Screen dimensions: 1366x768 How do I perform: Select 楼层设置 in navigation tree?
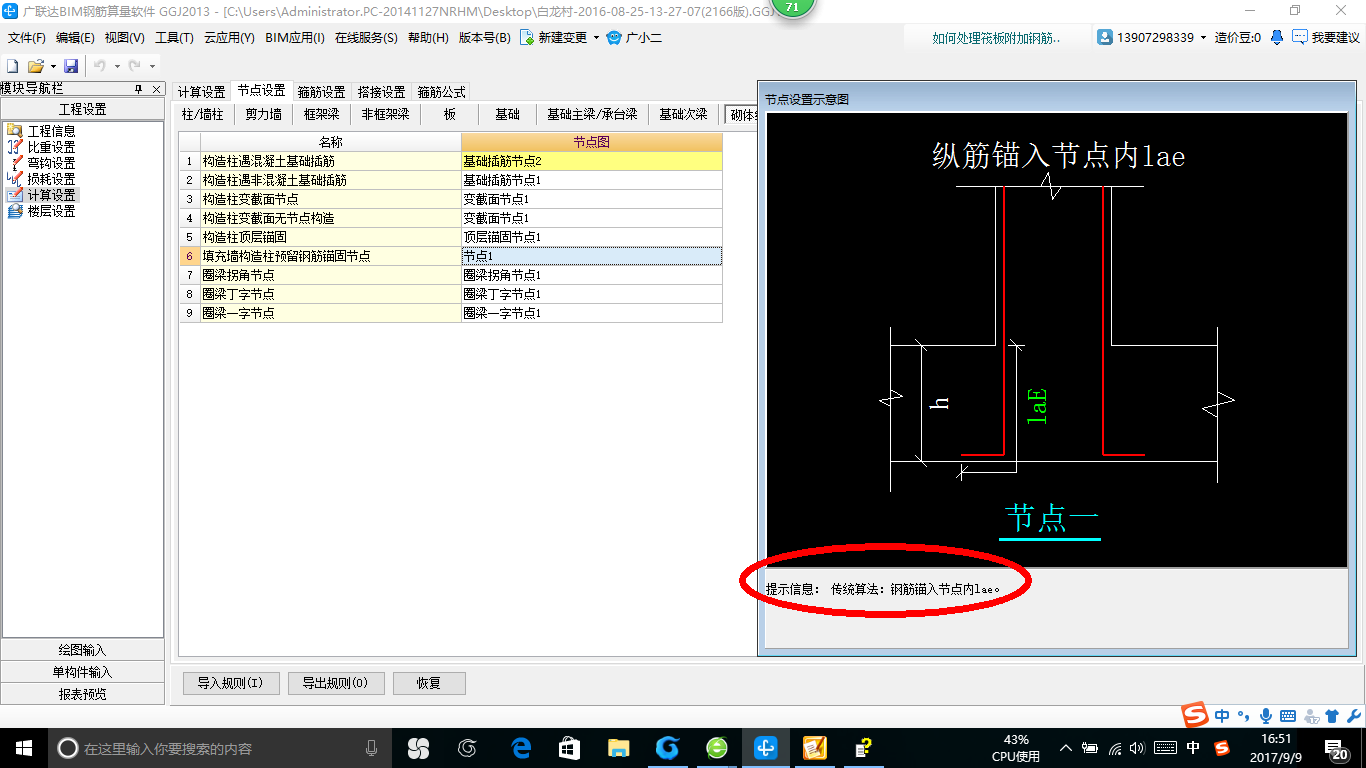click(x=51, y=211)
